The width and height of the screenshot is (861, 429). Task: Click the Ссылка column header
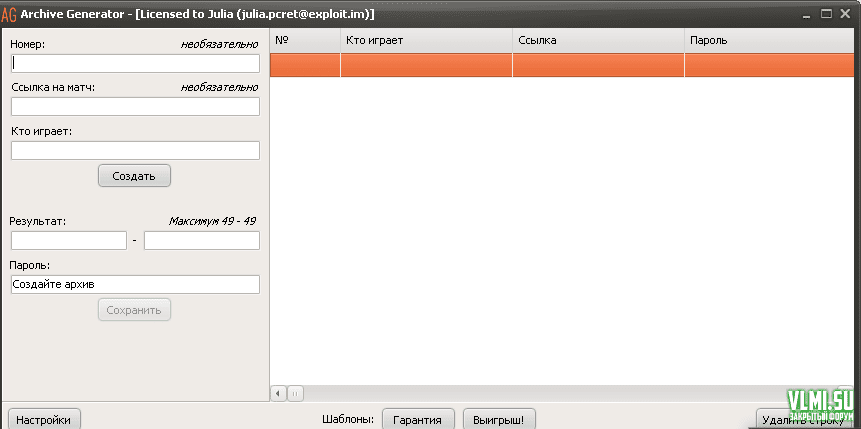[x=597, y=40]
